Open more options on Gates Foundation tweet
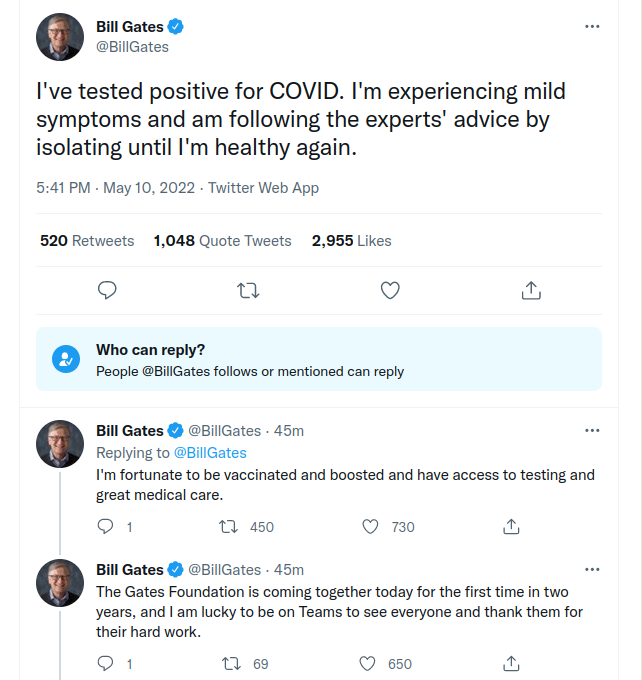Screen dimensions: 642x680 pyautogui.click(x=592, y=570)
